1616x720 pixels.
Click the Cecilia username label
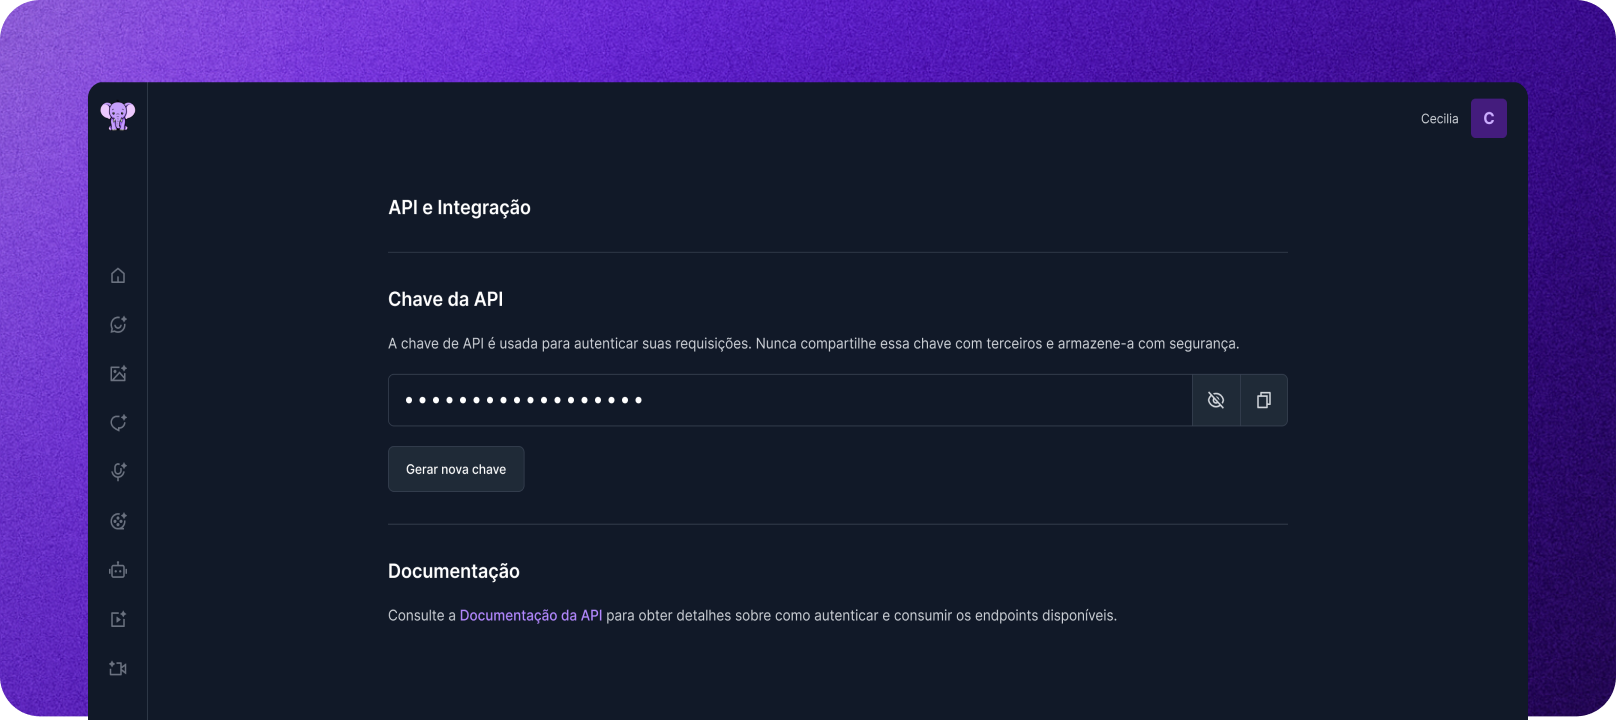[x=1439, y=119]
